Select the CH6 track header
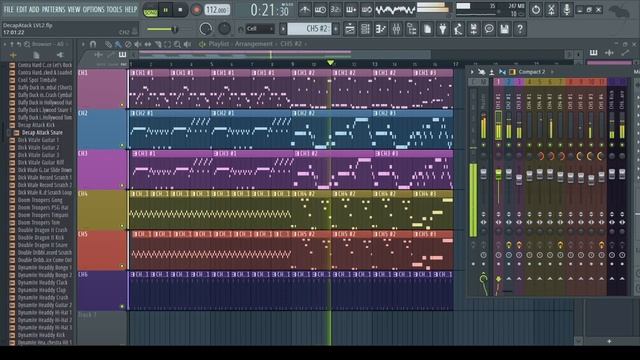This screenshot has height=360, width=640. pos(102,290)
